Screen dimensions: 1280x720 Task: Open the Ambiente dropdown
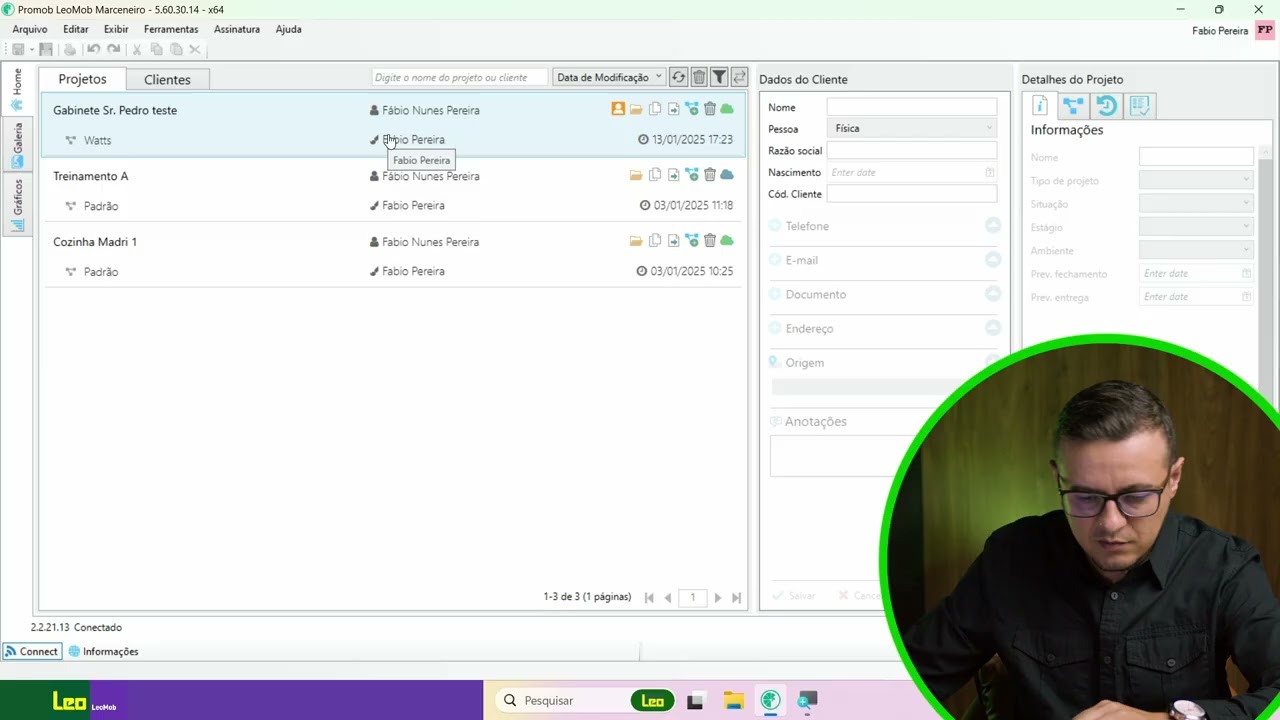[1196, 250]
